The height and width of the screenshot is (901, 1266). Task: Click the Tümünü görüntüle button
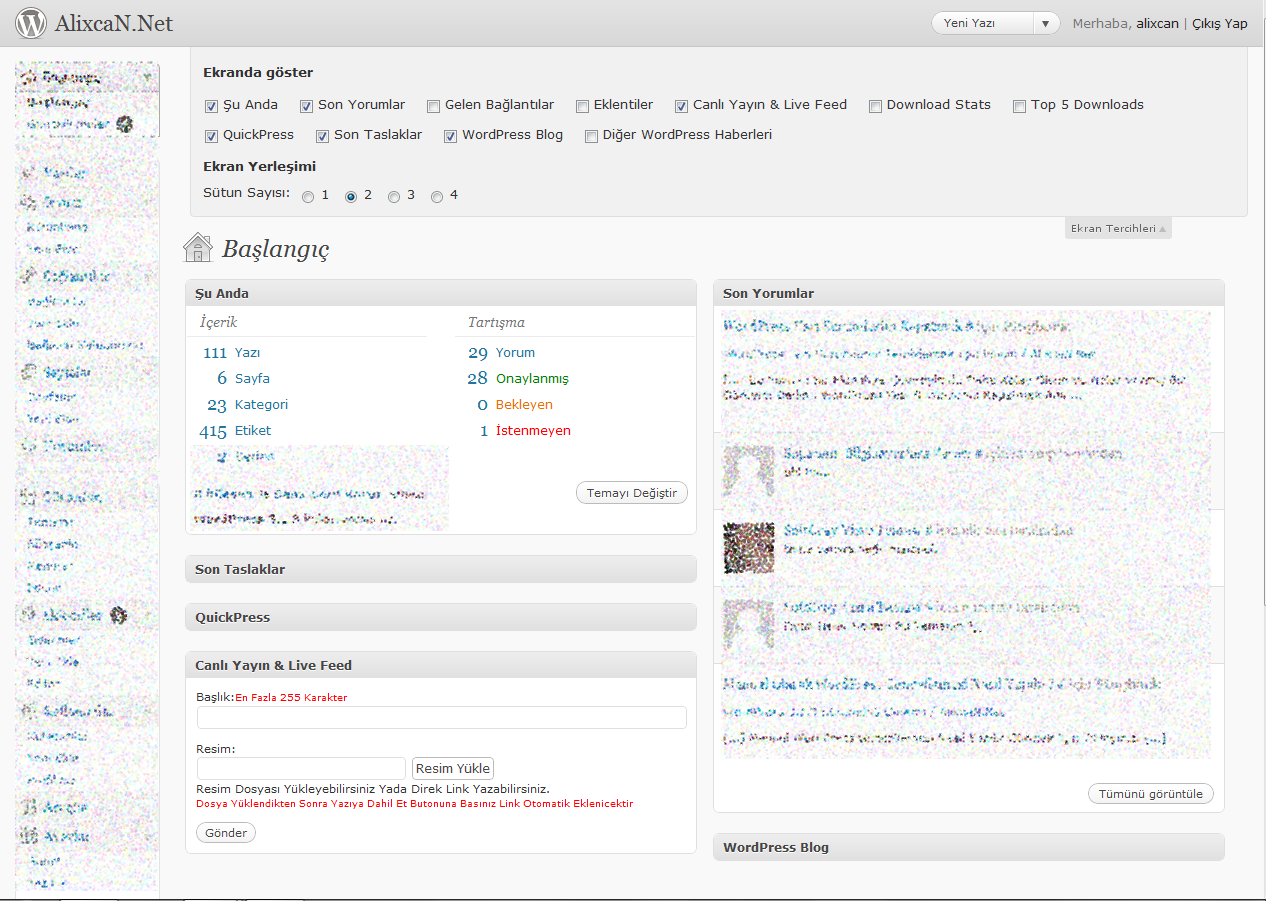click(1151, 794)
